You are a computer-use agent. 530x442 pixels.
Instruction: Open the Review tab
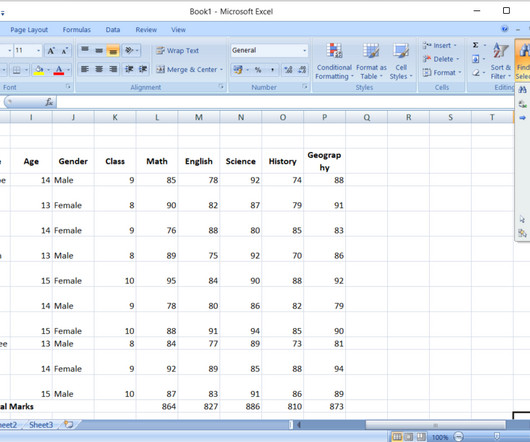point(146,30)
